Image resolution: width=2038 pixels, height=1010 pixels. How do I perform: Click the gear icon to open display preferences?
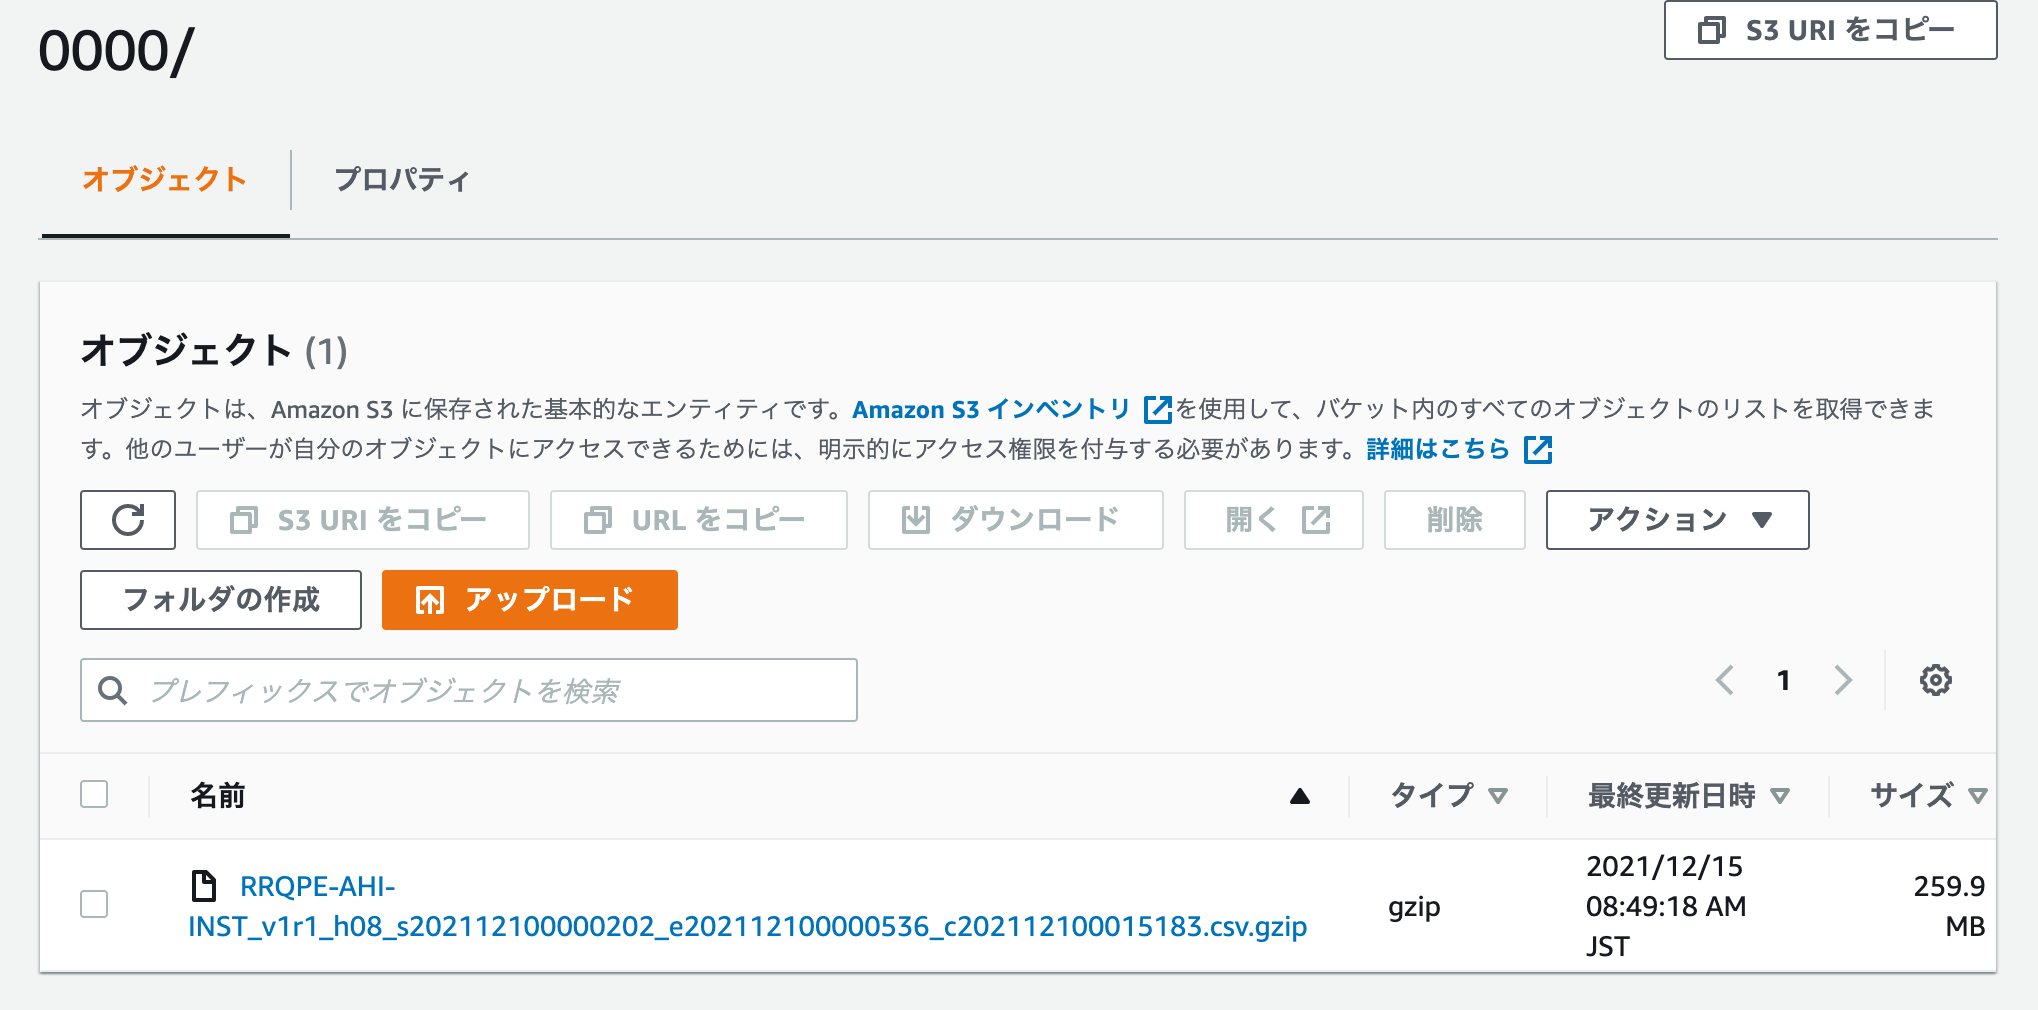(x=1936, y=681)
